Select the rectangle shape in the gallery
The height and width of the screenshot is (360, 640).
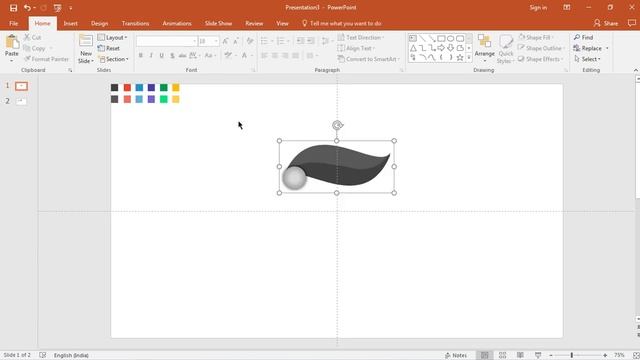tap(441, 38)
